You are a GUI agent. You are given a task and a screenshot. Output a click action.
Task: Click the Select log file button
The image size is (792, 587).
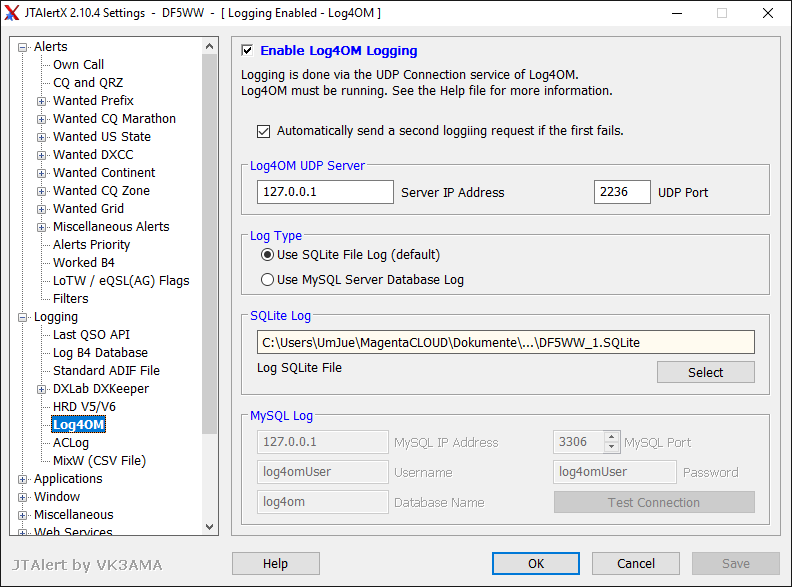[x=706, y=372]
